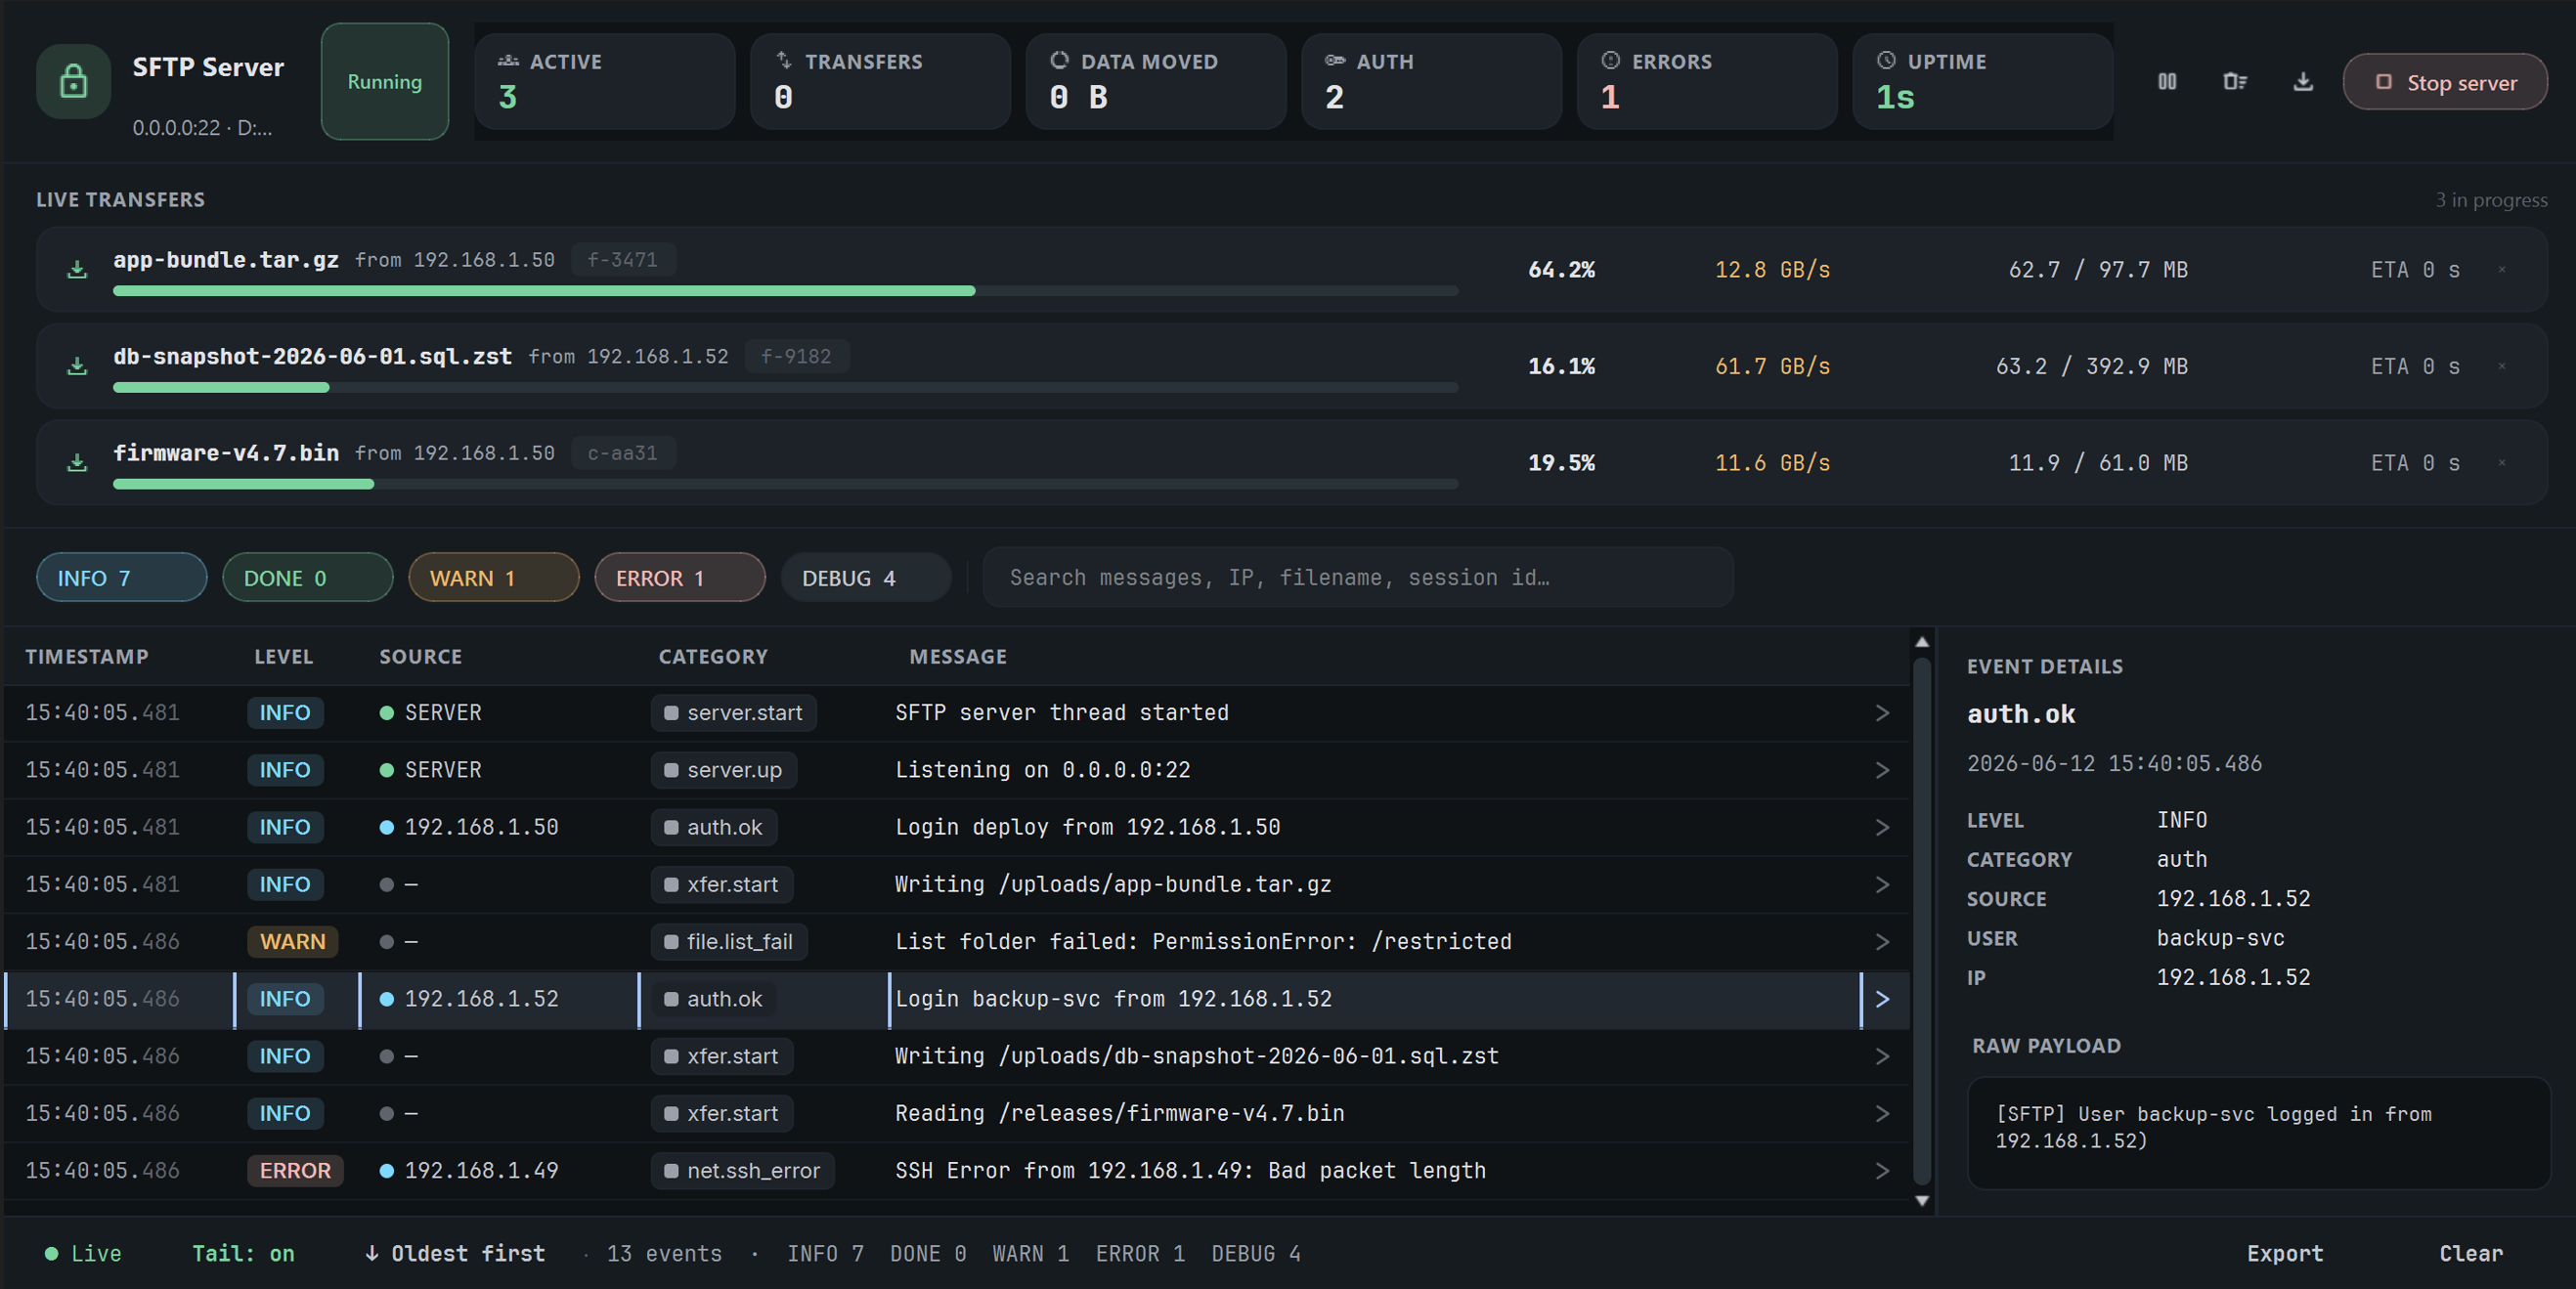The image size is (2576, 1289).
Task: Click the app-bundle.tar.gz progress bar
Action: click(785, 291)
